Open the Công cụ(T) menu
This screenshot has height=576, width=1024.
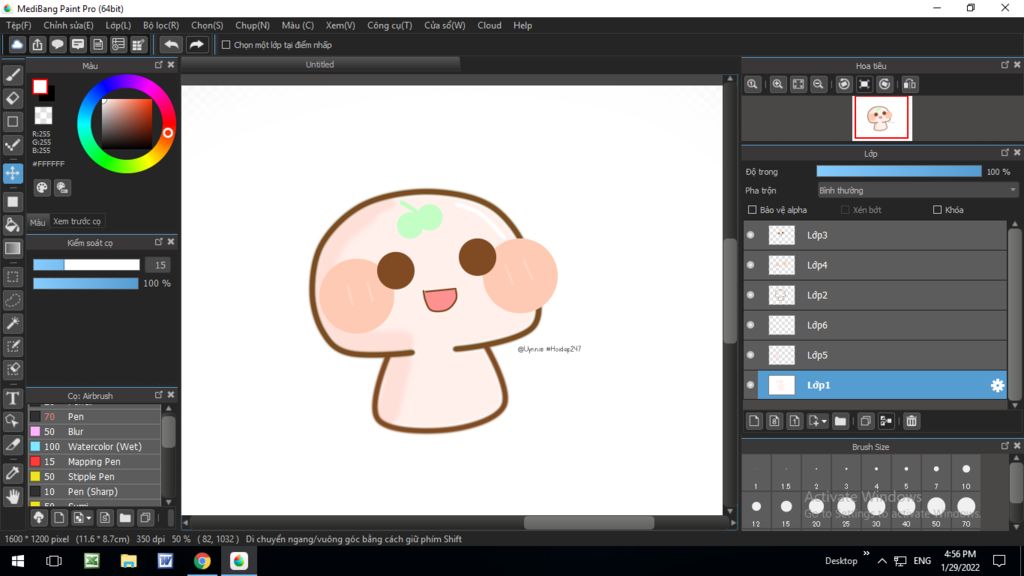click(x=389, y=25)
